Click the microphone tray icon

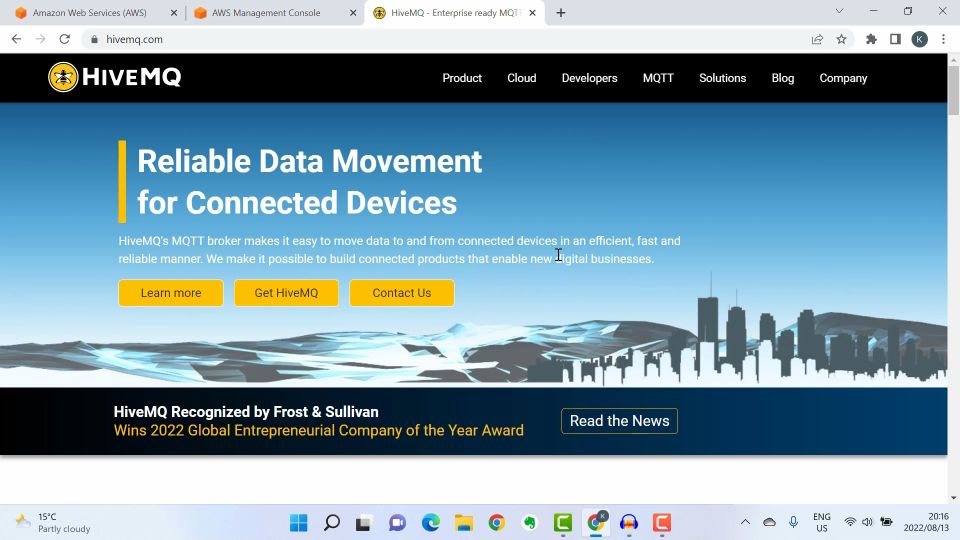tap(793, 522)
